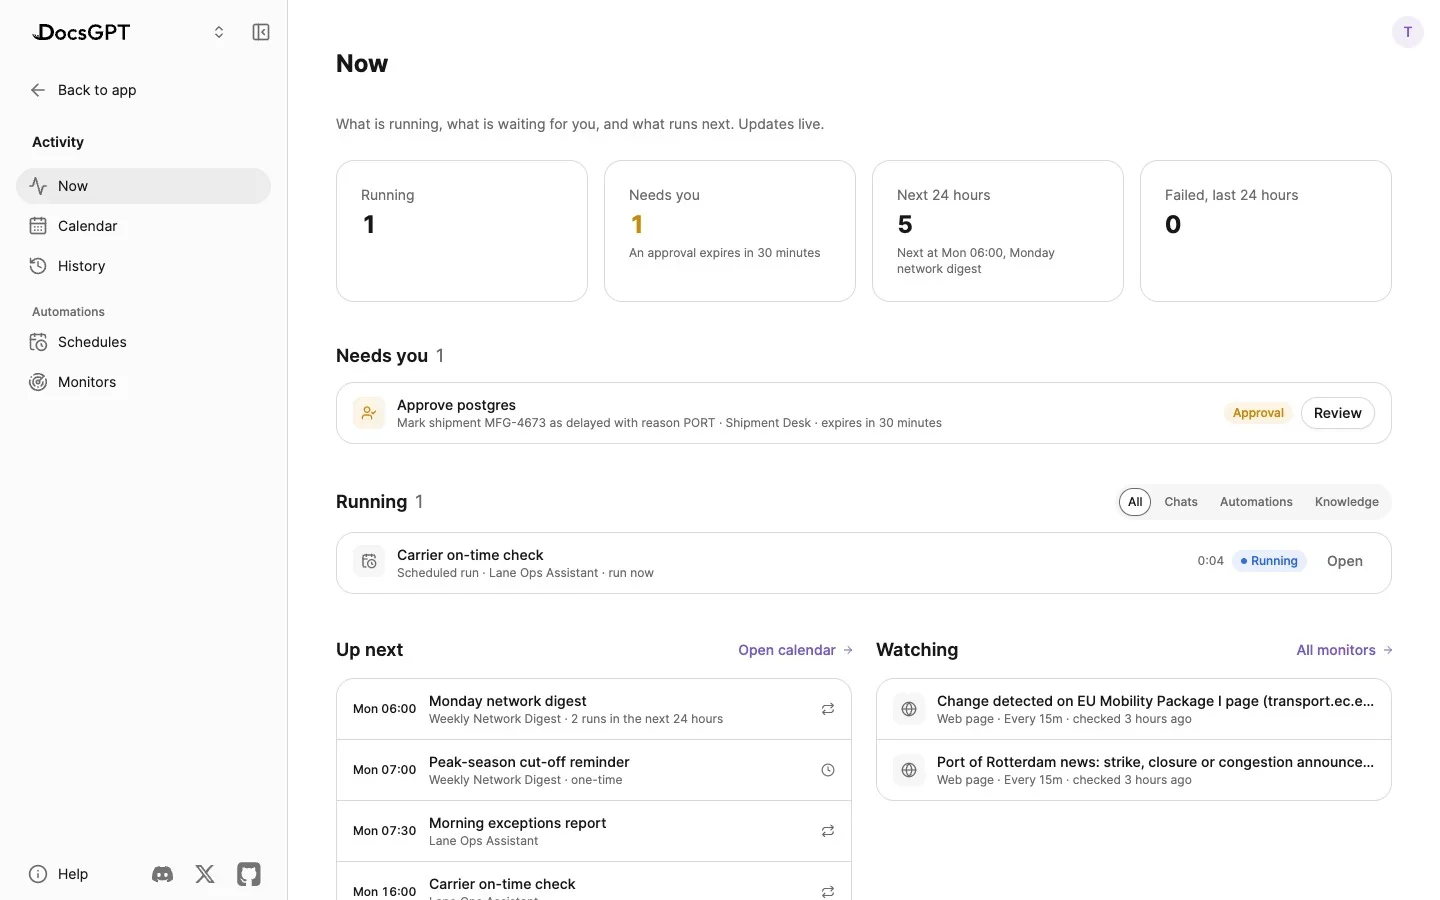Viewport: 1440px width, 900px height.
Task: Follow the Open calendar link
Action: pos(795,650)
